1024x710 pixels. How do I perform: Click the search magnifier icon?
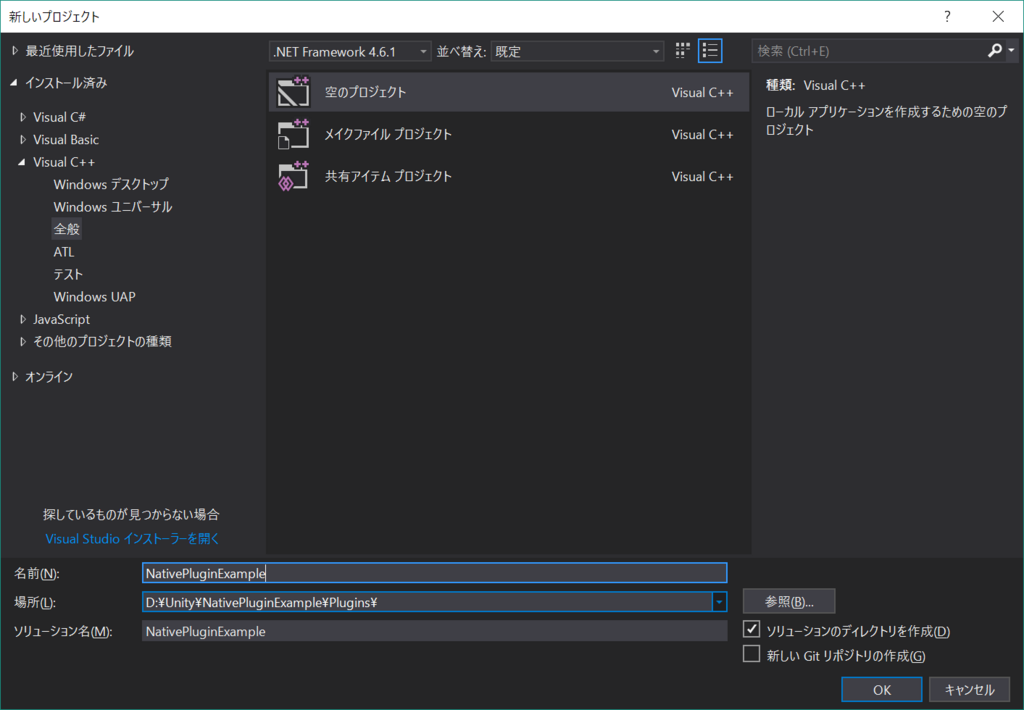pos(995,50)
